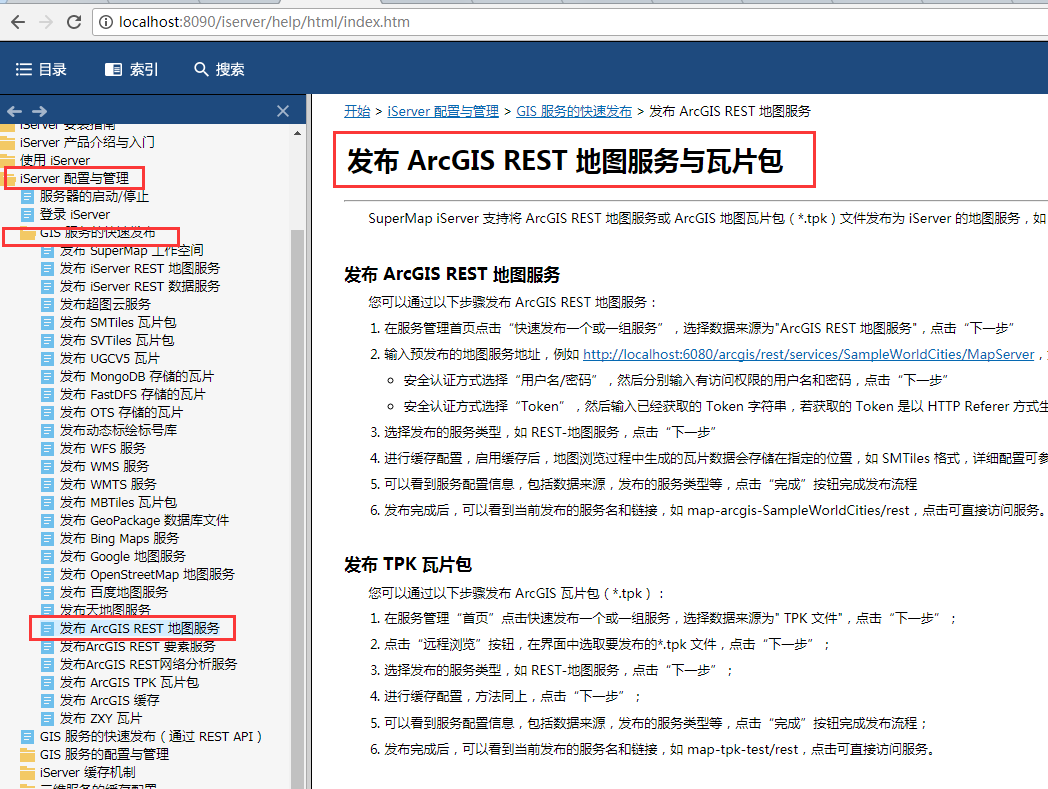
Task: Switch to the 索引 index tab
Action: (132, 70)
